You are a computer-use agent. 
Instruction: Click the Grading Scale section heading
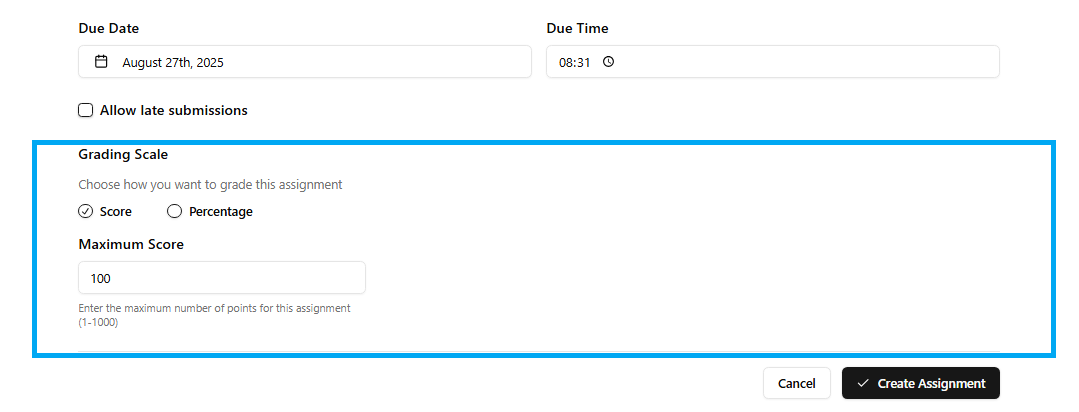point(123,155)
